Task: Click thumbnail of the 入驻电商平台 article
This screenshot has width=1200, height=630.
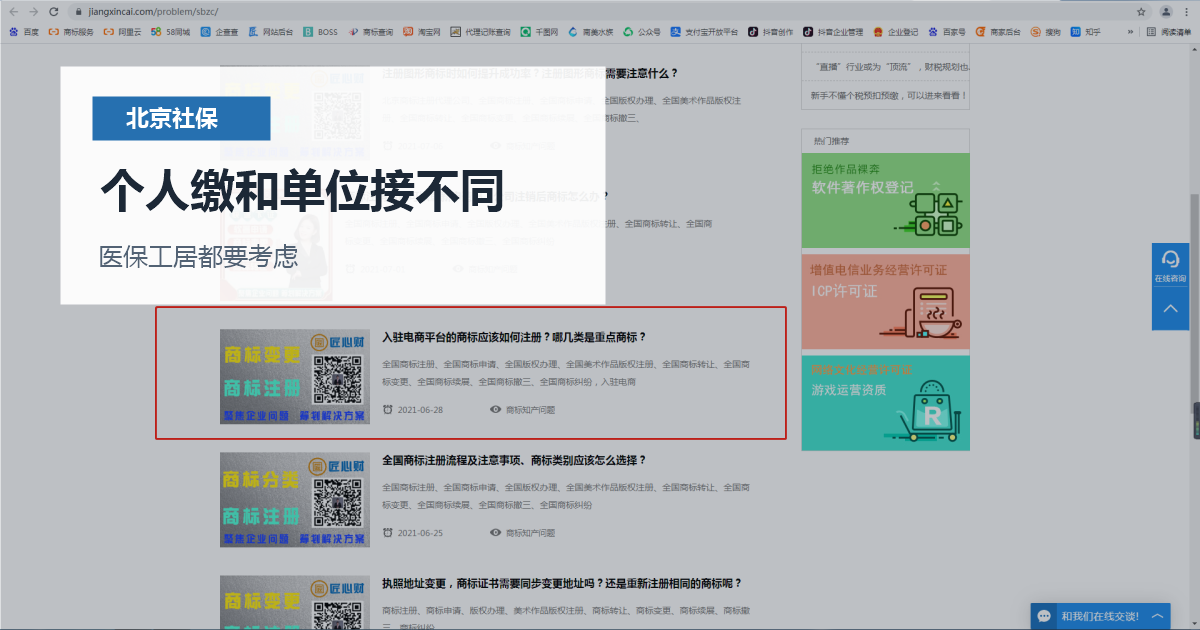Action: (295, 376)
